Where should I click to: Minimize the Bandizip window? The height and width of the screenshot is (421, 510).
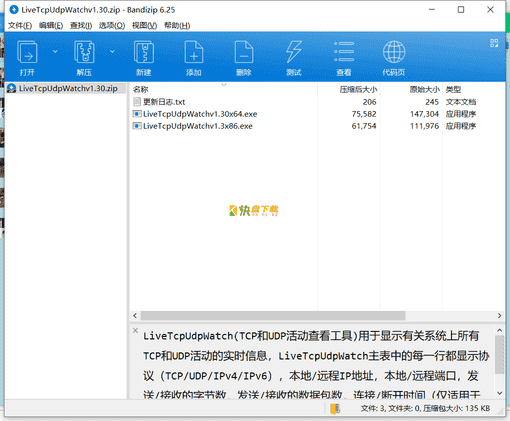click(432, 10)
